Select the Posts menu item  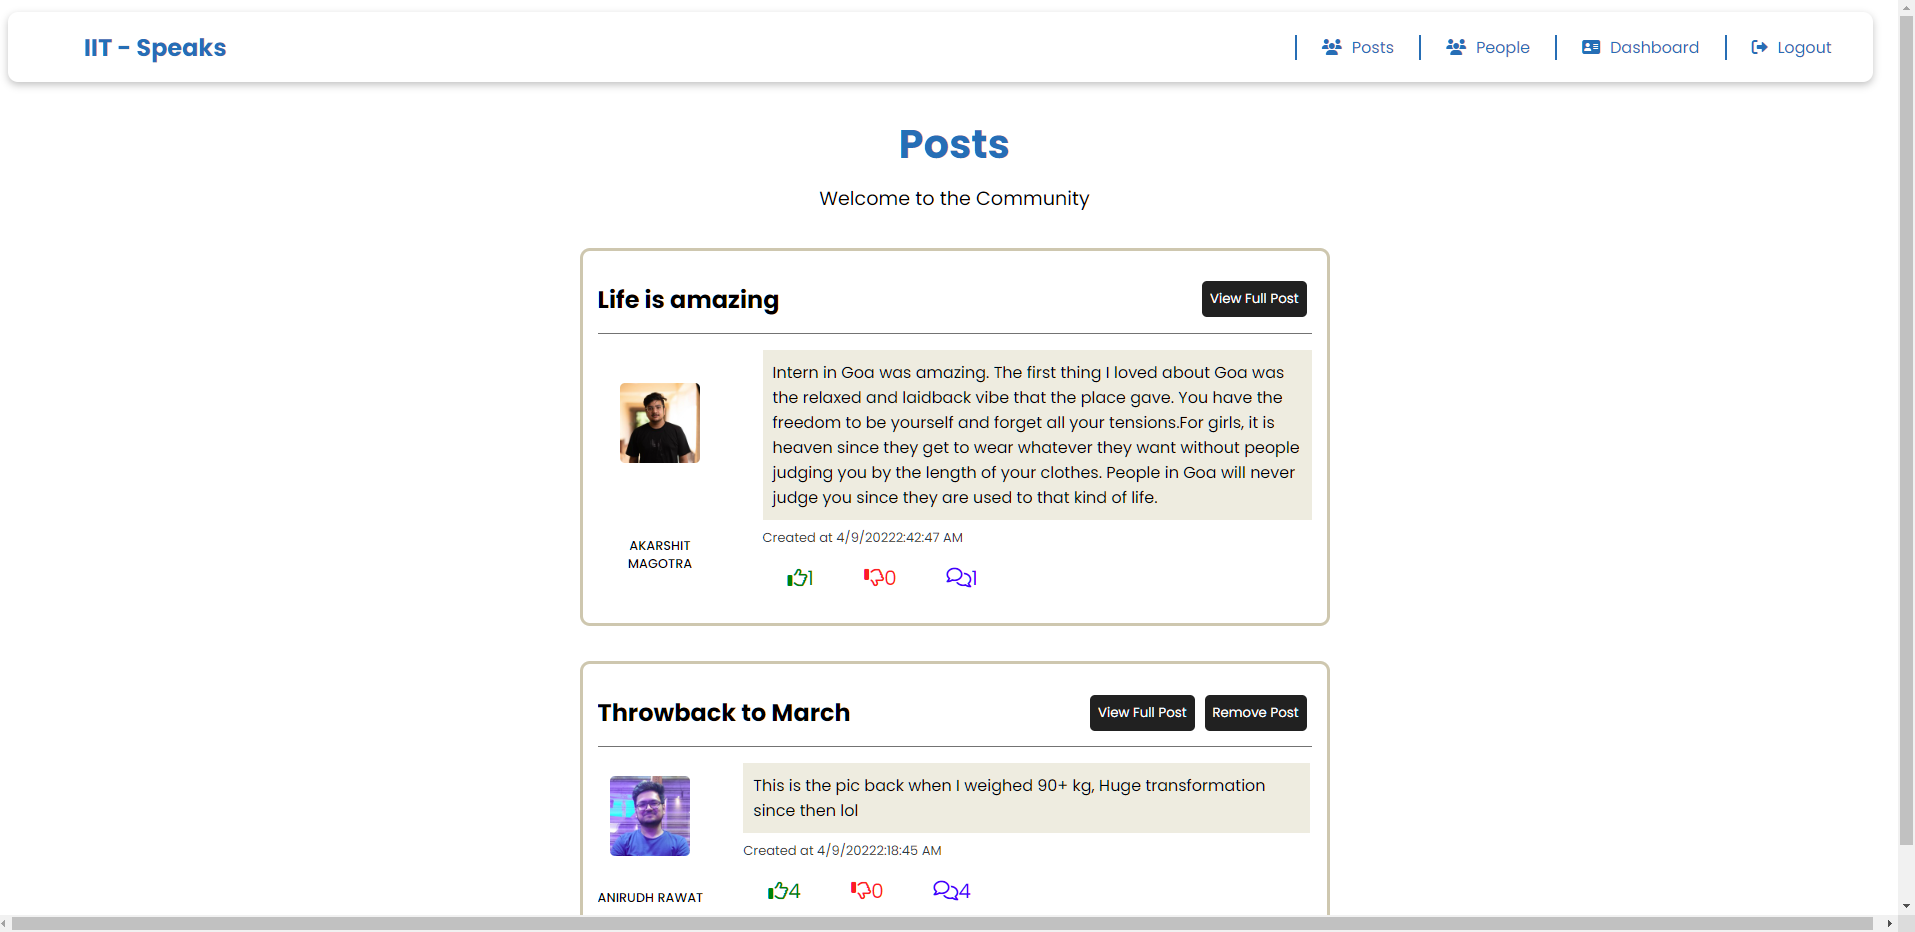pos(1375,47)
